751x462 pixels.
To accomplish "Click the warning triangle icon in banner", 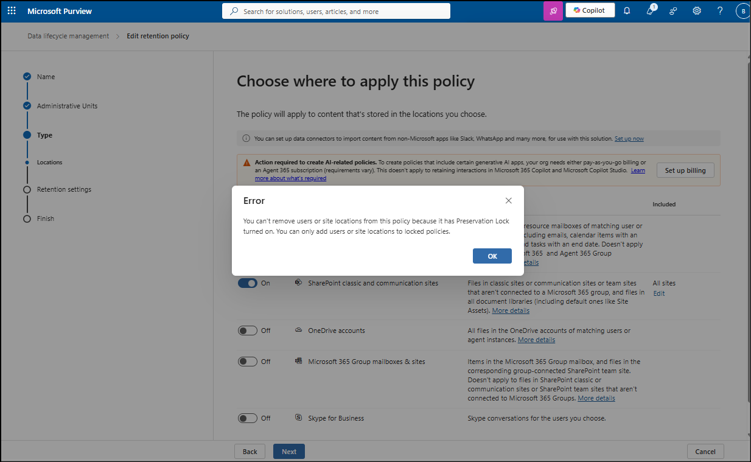I will pos(247,163).
